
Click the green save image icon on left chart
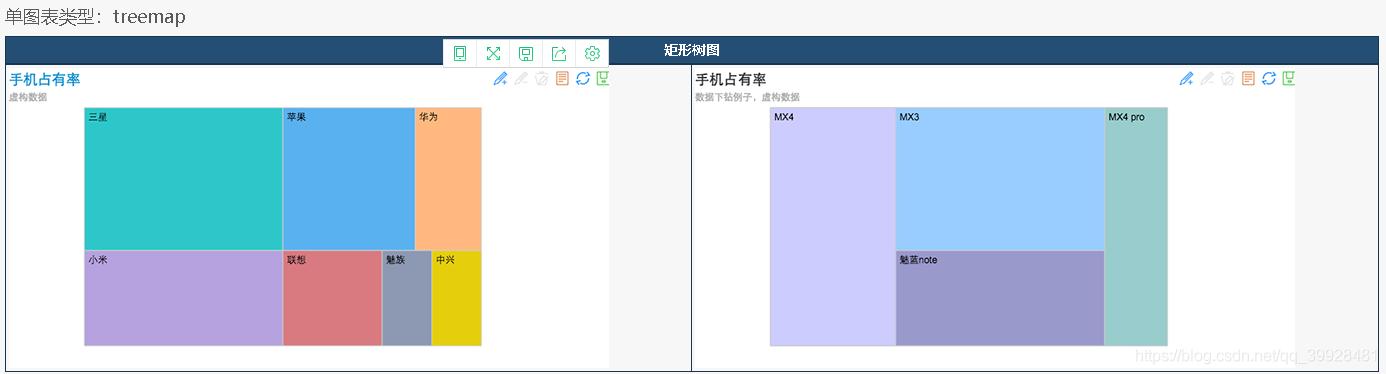[x=603, y=78]
